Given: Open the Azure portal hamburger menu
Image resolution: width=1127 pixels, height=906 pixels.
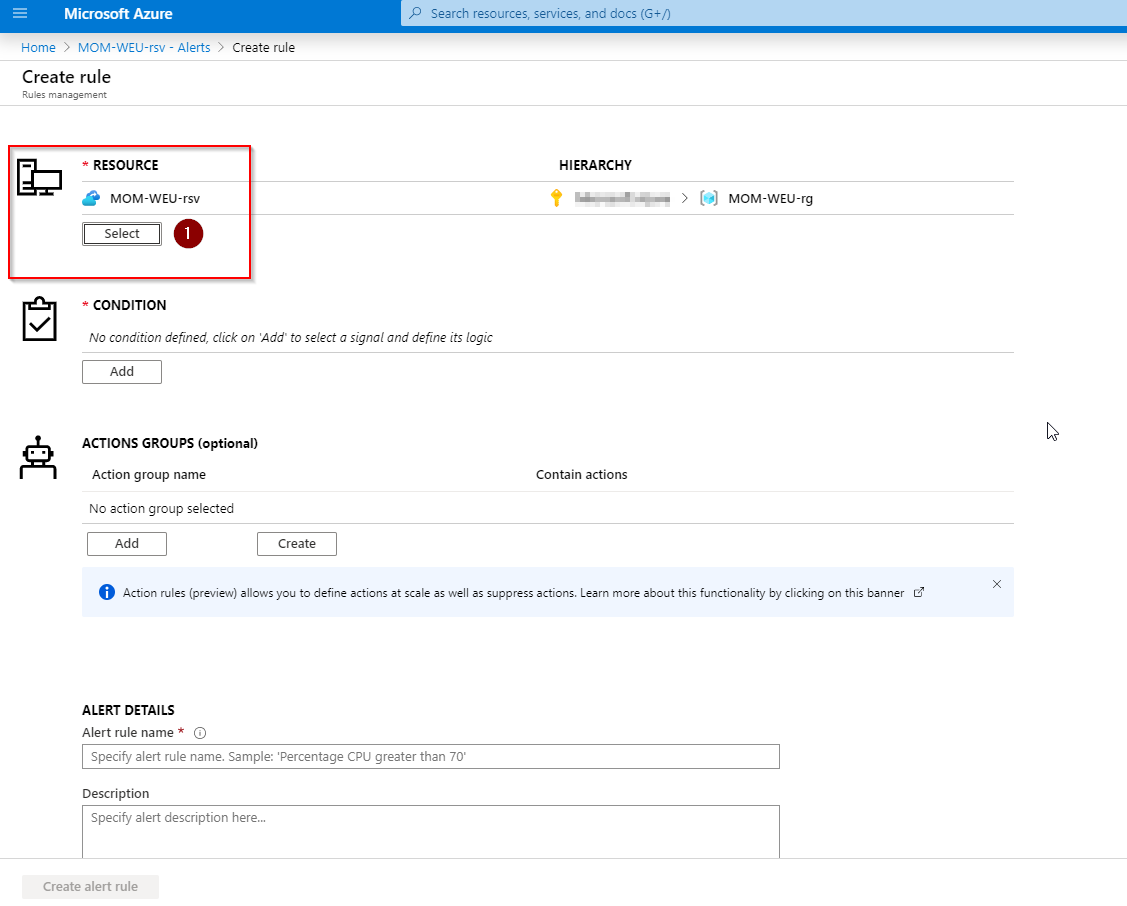Looking at the screenshot, I should [x=20, y=14].
